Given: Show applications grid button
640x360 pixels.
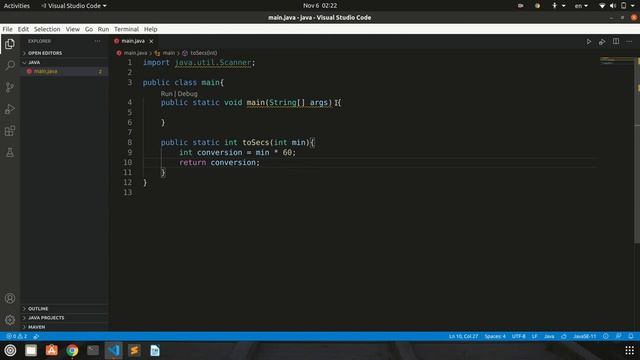Looking at the screenshot, I should (x=629, y=350).
